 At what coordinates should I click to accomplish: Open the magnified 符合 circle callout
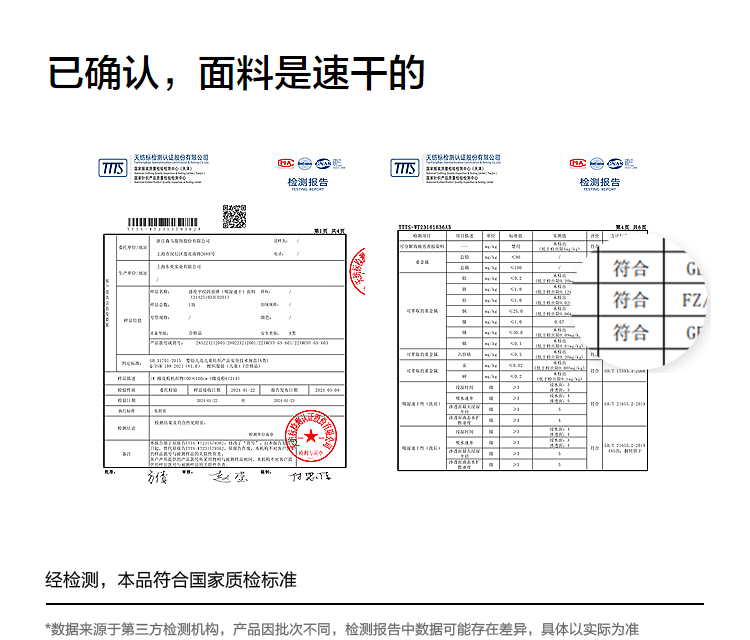click(641, 301)
